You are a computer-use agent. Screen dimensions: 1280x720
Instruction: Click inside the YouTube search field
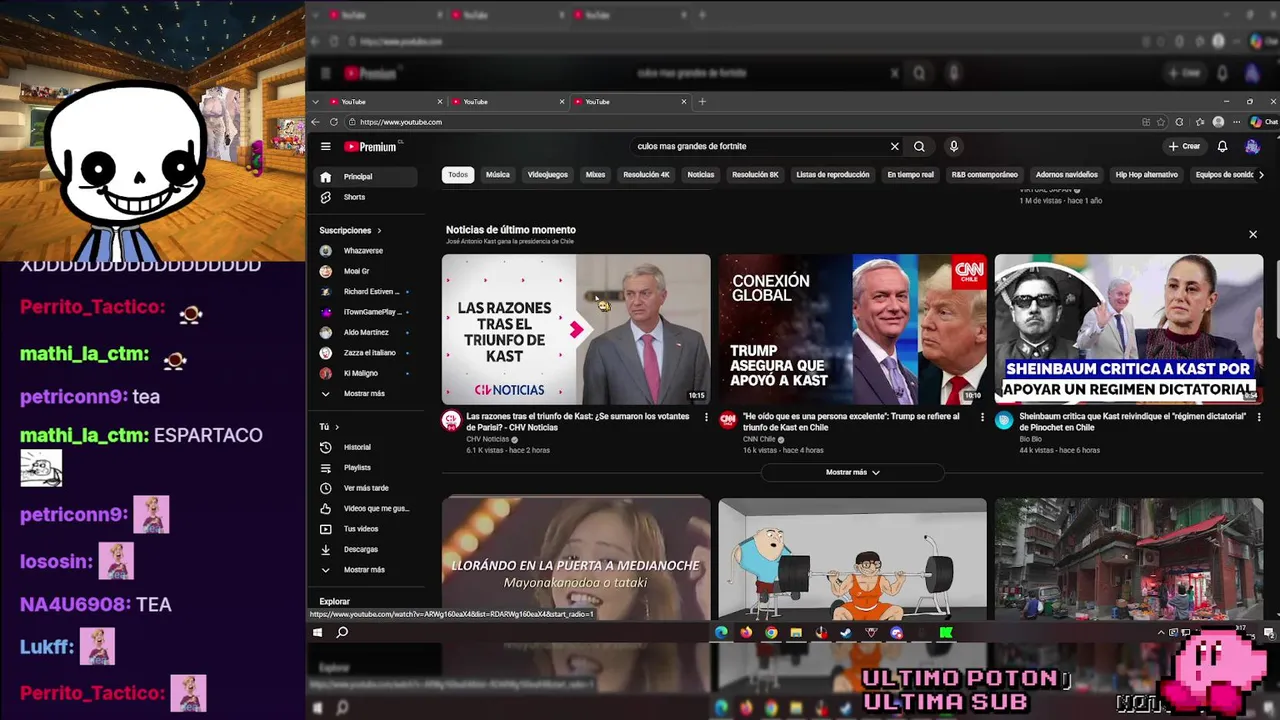click(x=760, y=146)
